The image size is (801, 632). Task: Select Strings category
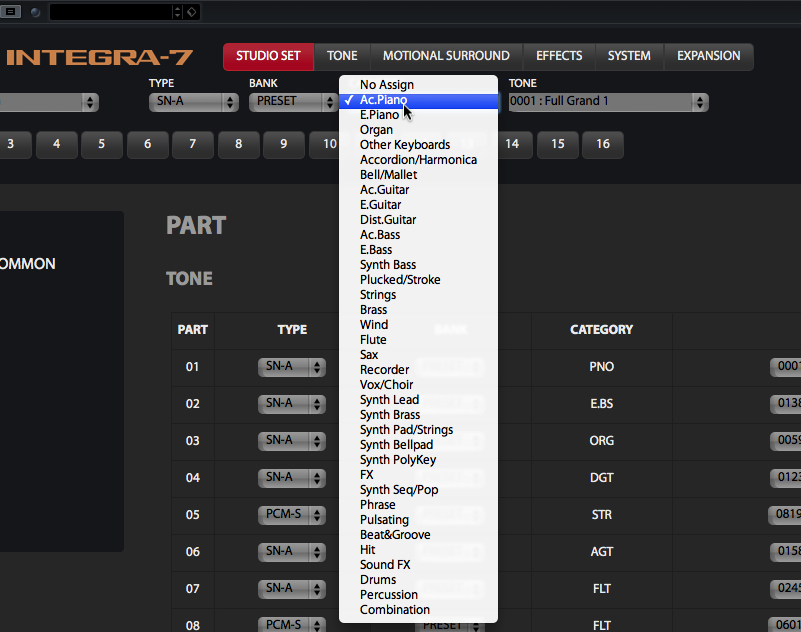(418, 295)
